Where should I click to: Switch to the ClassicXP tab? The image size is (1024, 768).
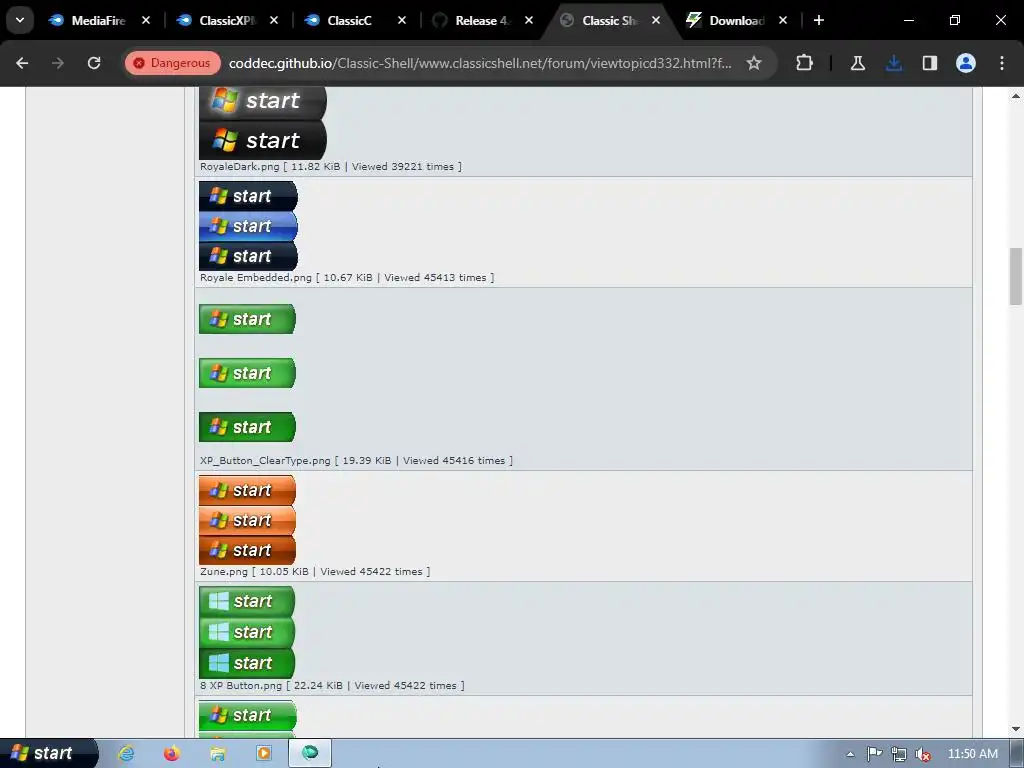[227, 20]
